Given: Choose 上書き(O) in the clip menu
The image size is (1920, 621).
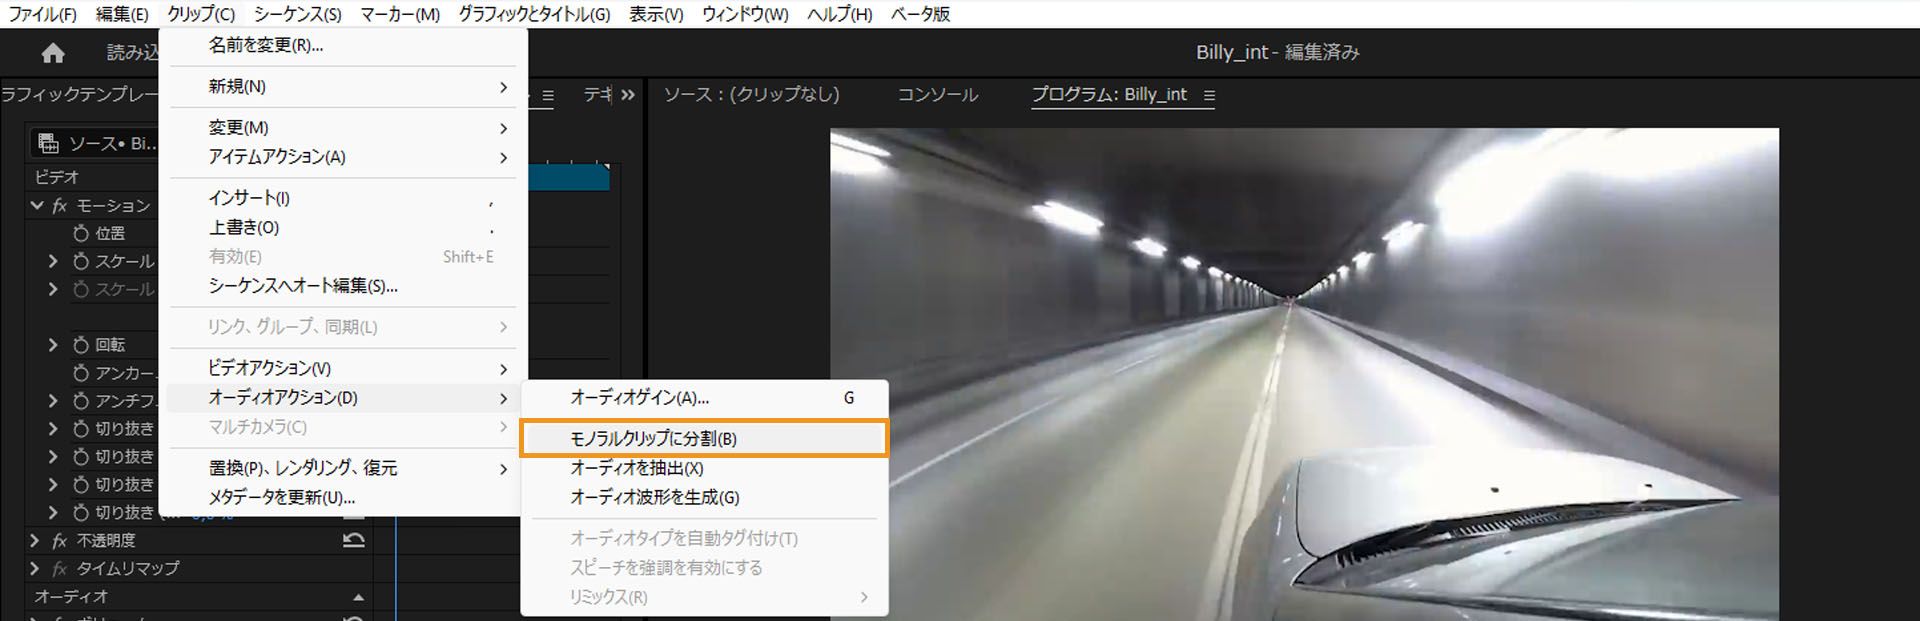Looking at the screenshot, I should click(x=342, y=227).
